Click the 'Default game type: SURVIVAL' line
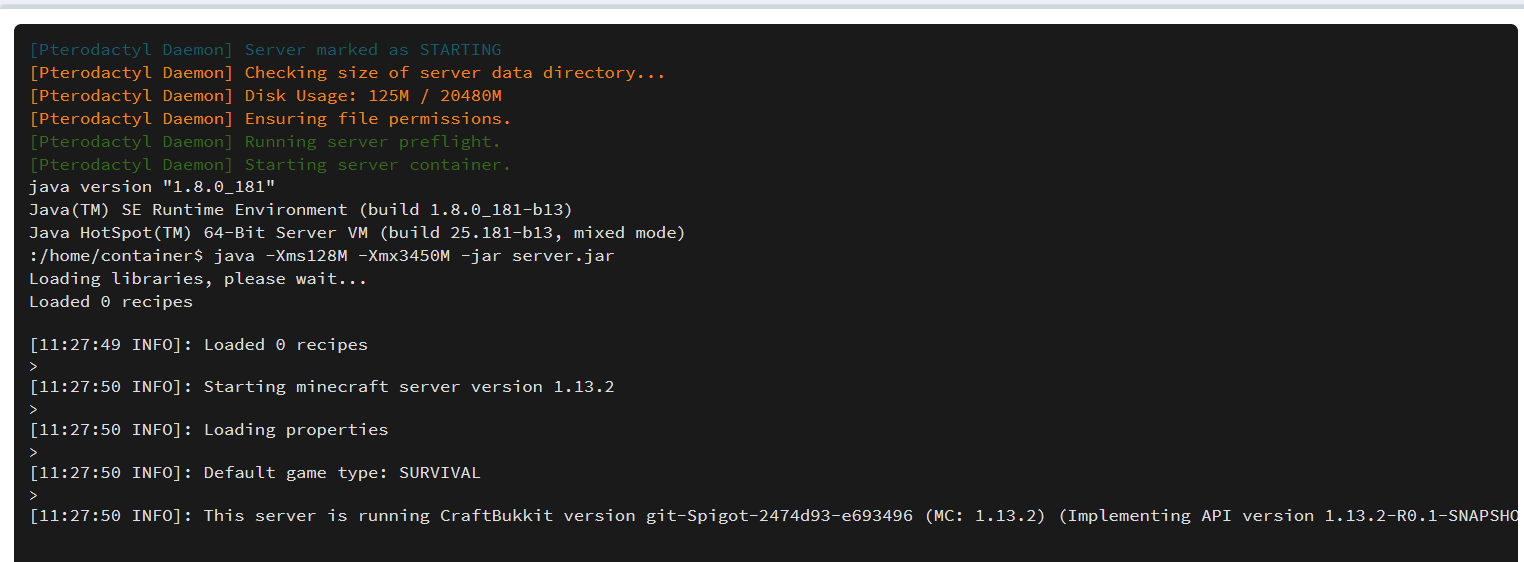 (x=254, y=473)
